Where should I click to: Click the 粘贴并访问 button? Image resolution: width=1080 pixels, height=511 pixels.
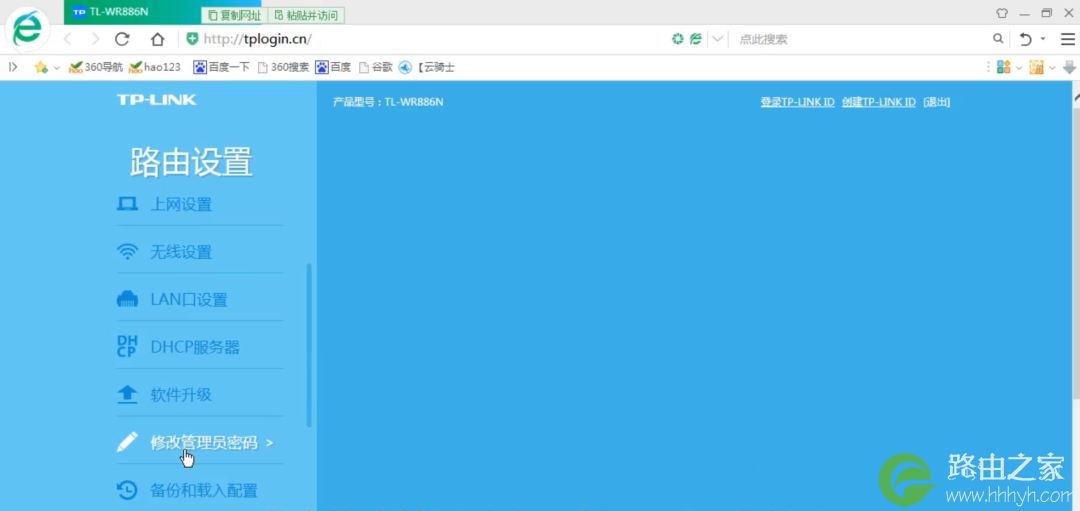(307, 14)
